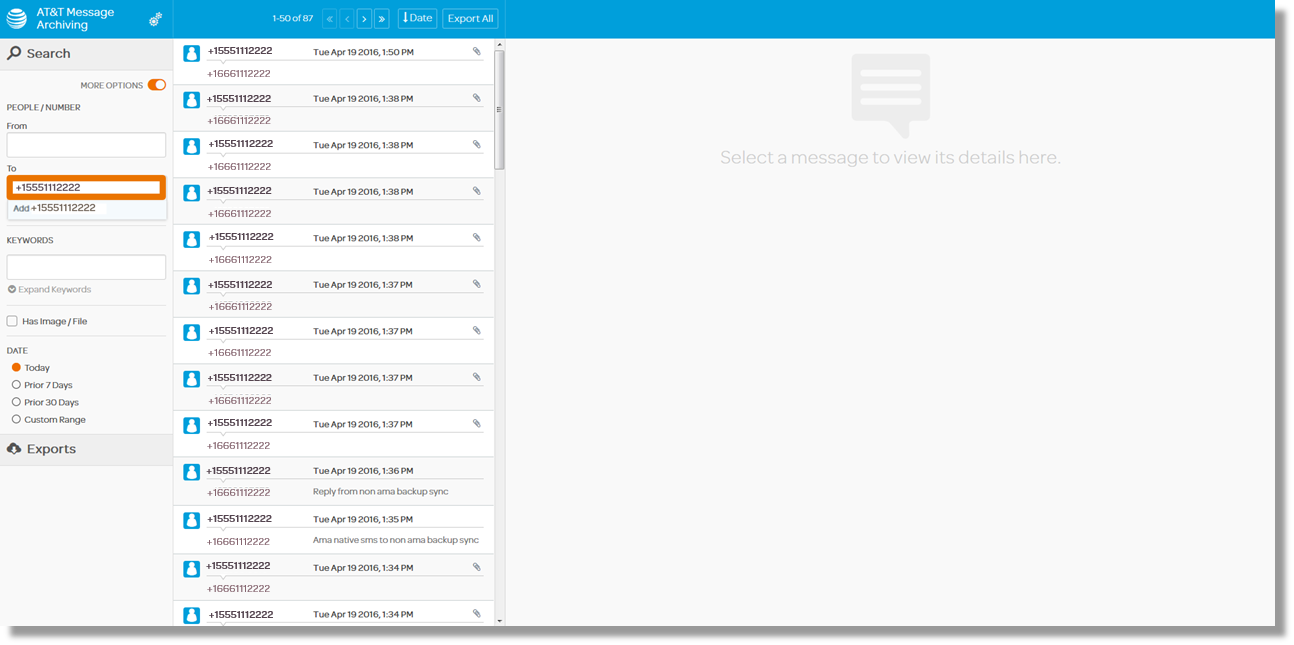Toggle the MORE OPTIONS switch
1294x645 pixels.
coord(157,85)
